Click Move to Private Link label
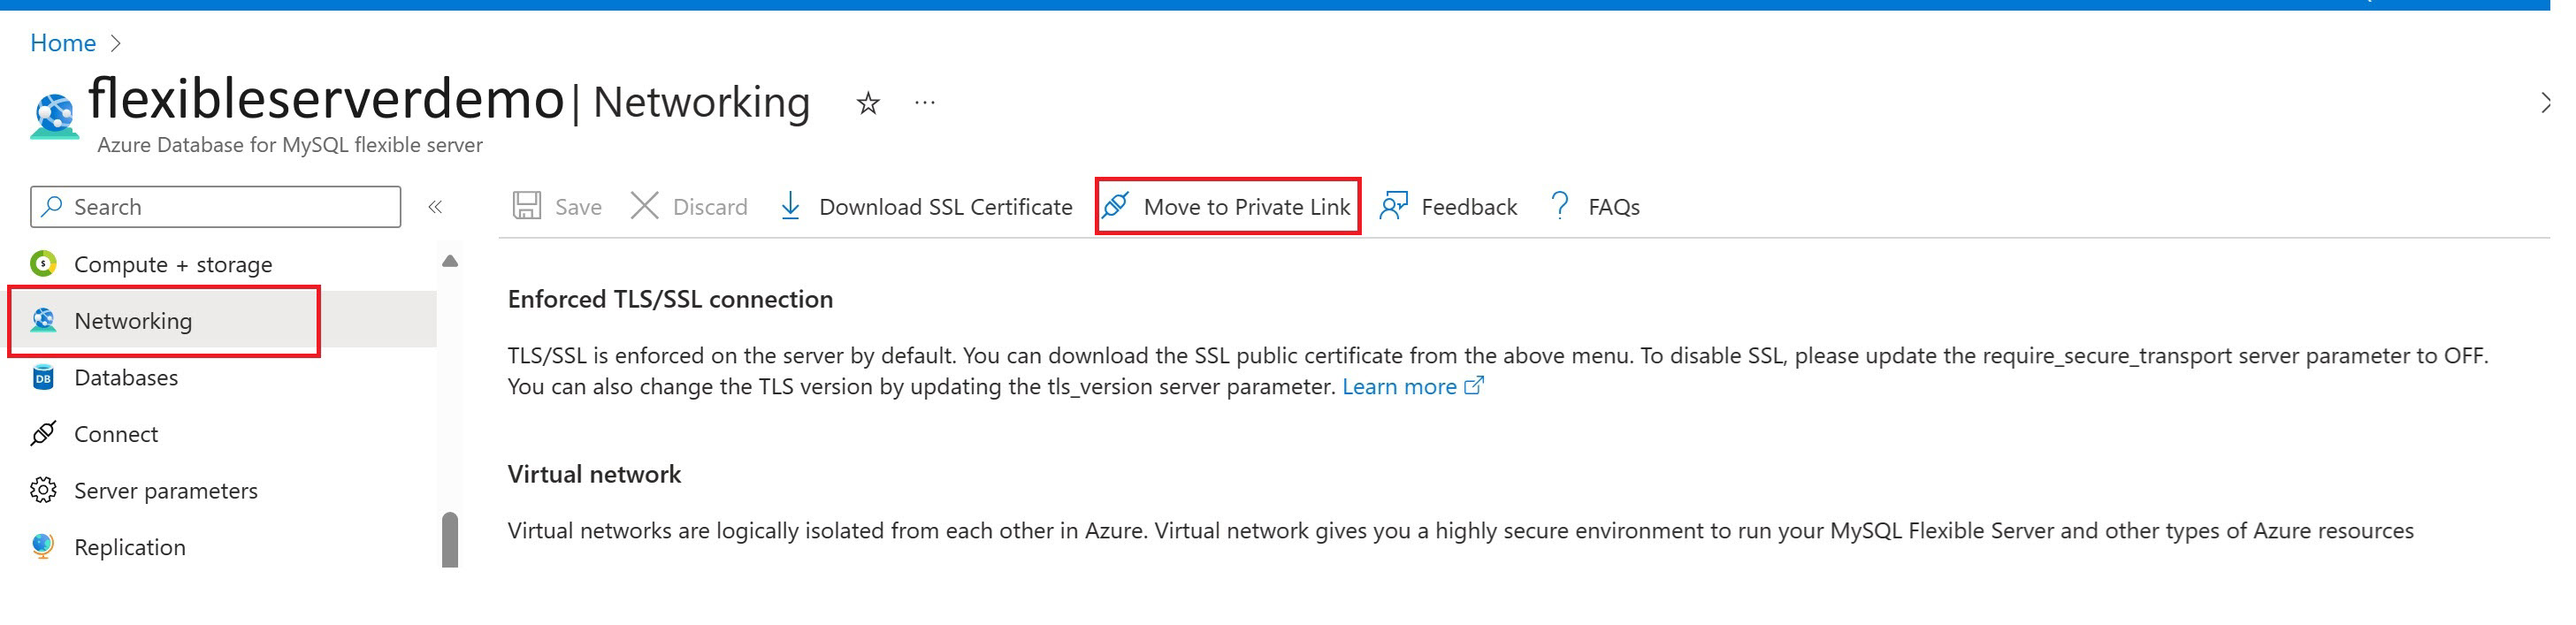The height and width of the screenshot is (625, 2576). click(1247, 207)
